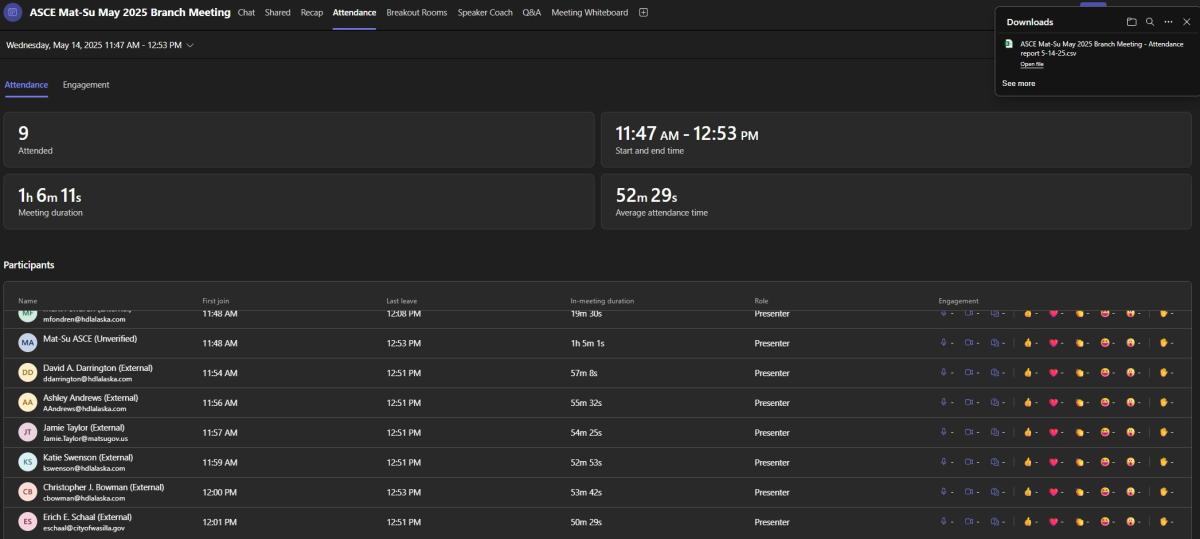Open the Shared tab

point(278,13)
